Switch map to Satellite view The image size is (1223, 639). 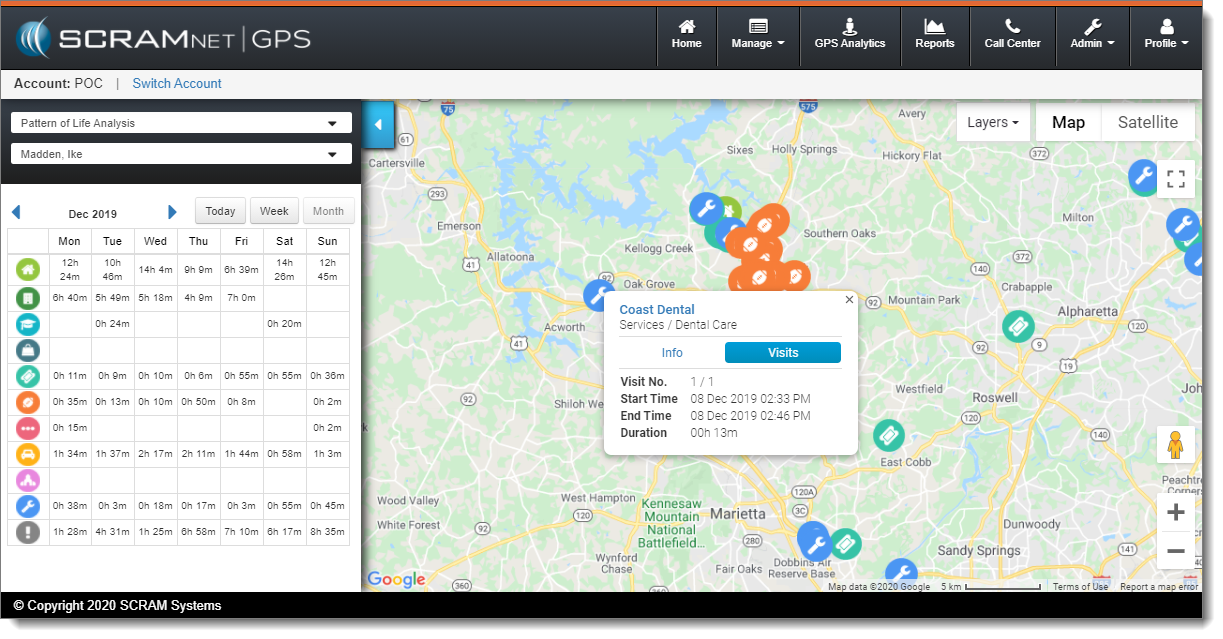pyautogui.click(x=1147, y=123)
